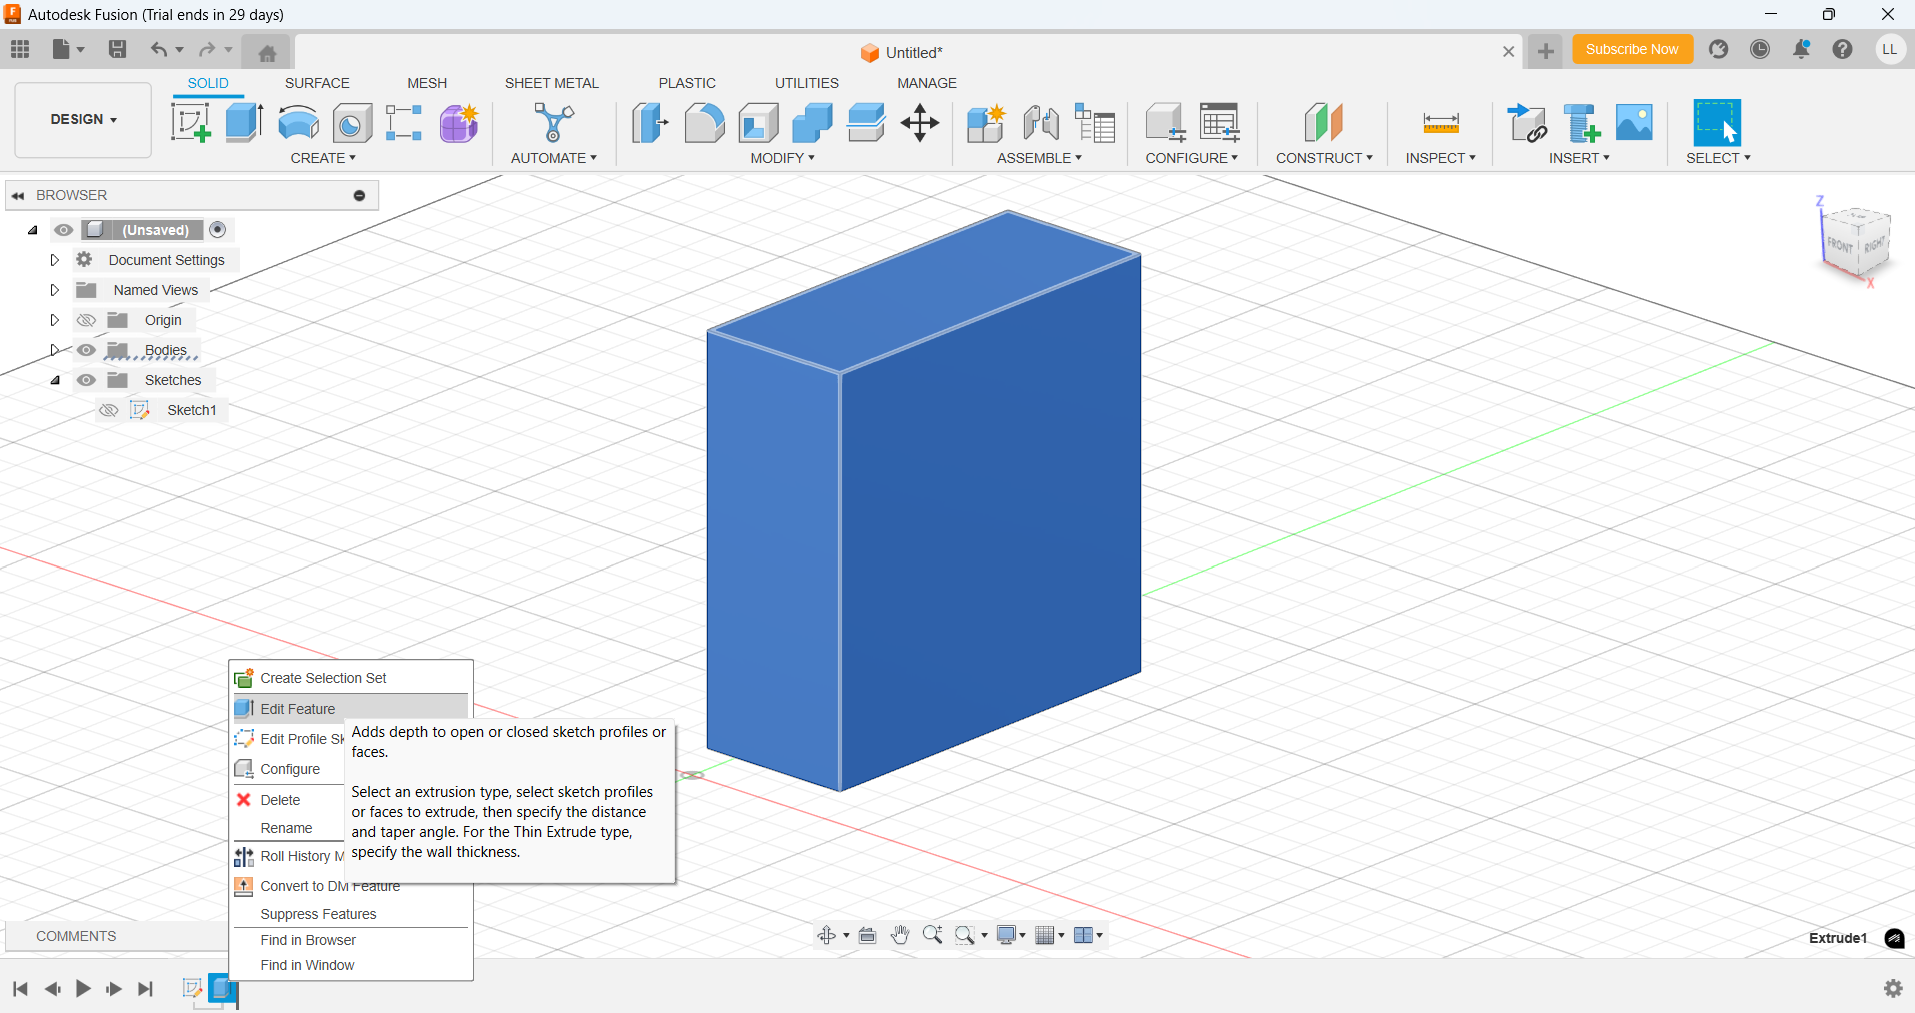Open timeline settings gear
This screenshot has width=1915, height=1013.
pyautogui.click(x=1893, y=988)
